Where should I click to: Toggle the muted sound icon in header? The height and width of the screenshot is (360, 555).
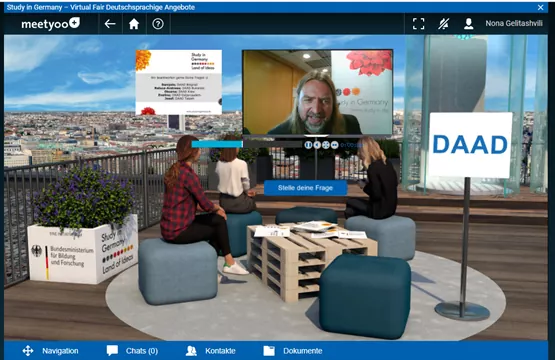tap(444, 24)
